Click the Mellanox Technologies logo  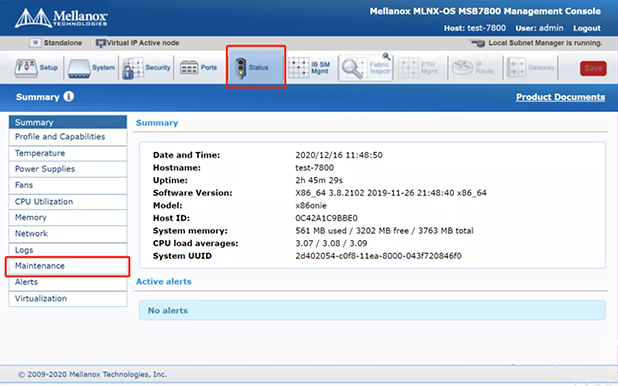pyautogui.click(x=61, y=18)
